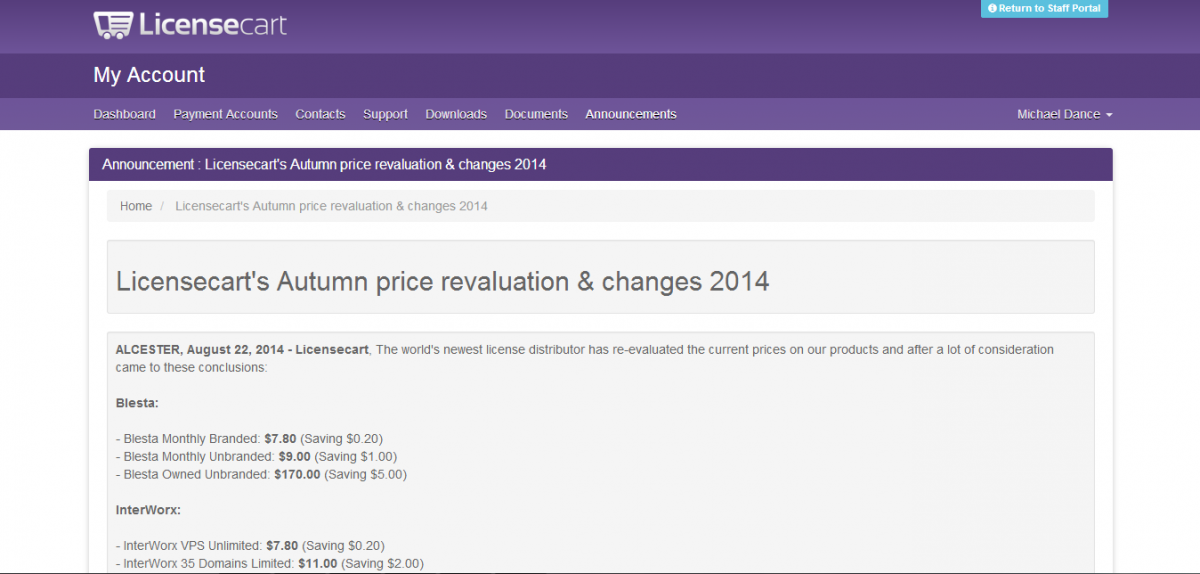
Task: Click the large Autumn price revaluation headline
Action: point(443,281)
